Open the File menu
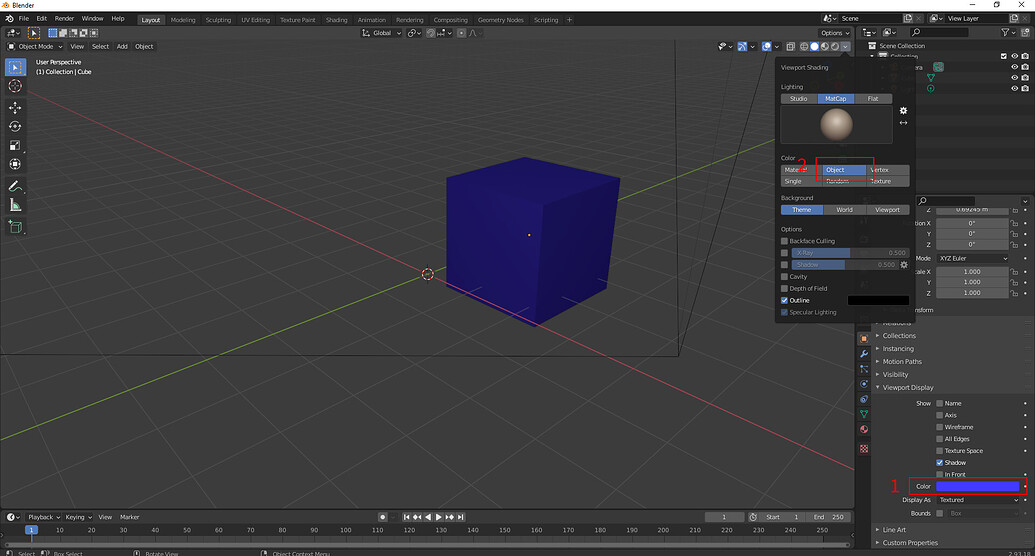The width and height of the screenshot is (1035, 556). [24, 18]
